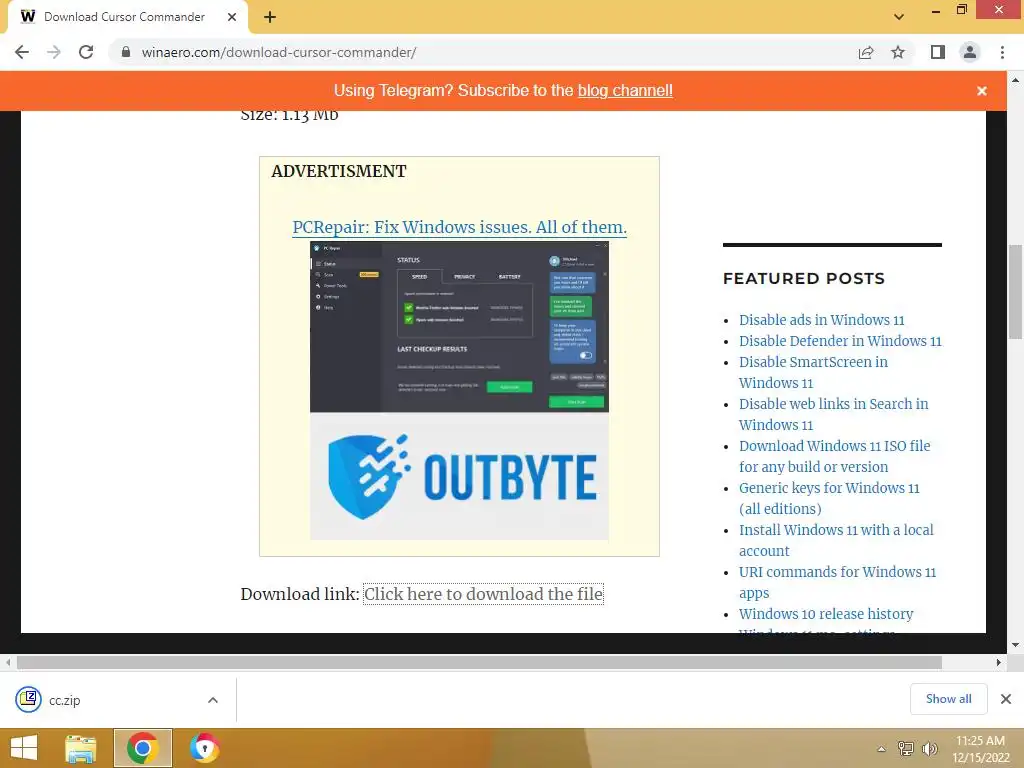Open Disable web links in Search post
The width and height of the screenshot is (1024, 768).
tap(833, 414)
